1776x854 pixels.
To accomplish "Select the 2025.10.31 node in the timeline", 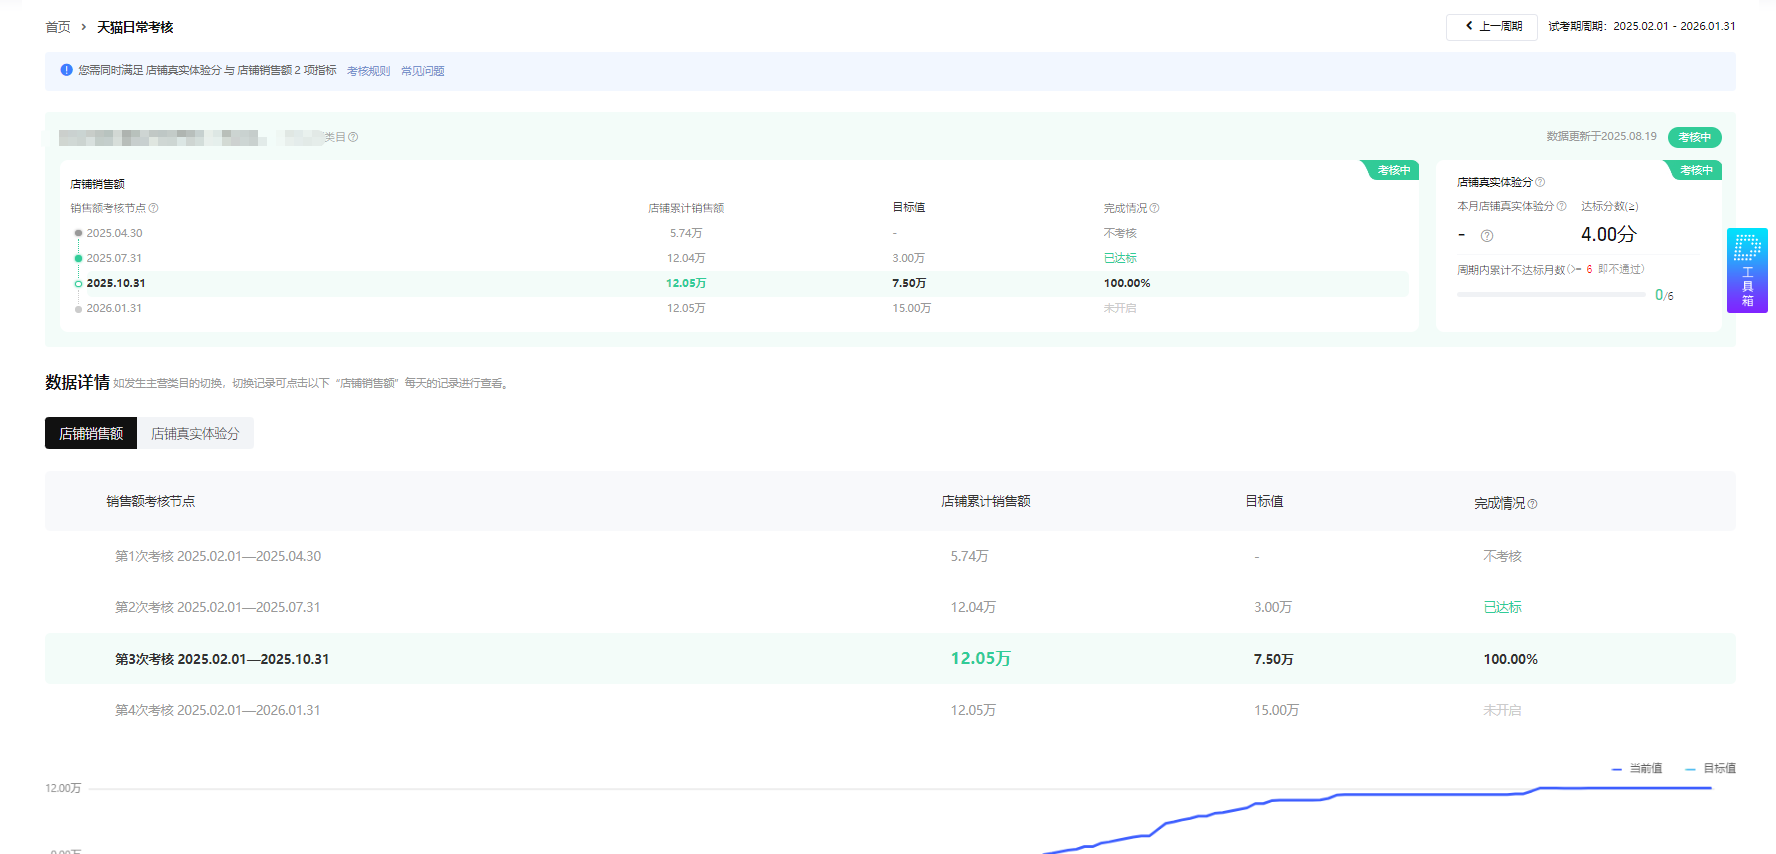I will click(115, 283).
